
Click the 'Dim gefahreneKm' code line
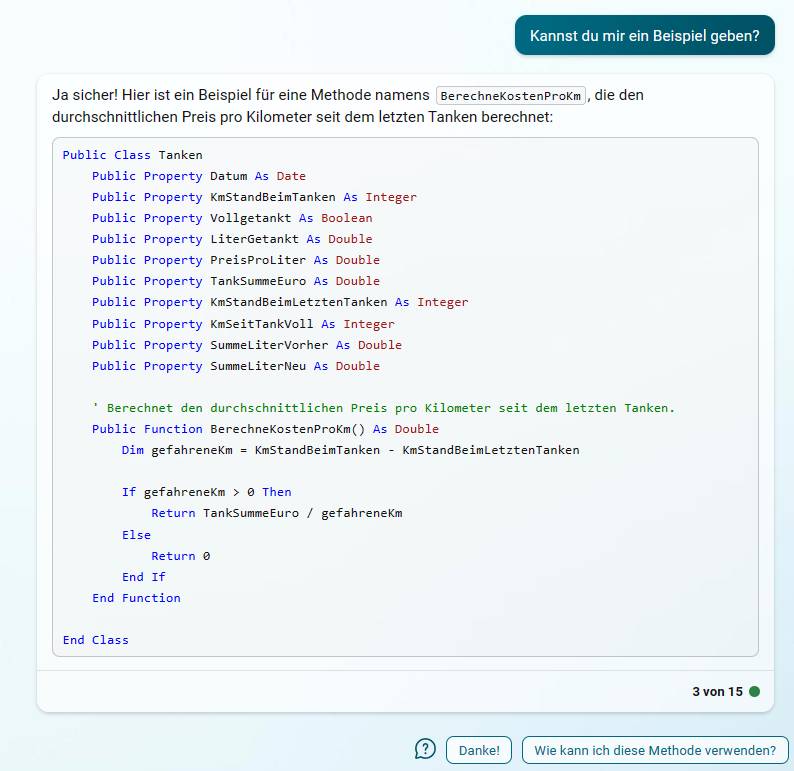[x=350, y=450]
